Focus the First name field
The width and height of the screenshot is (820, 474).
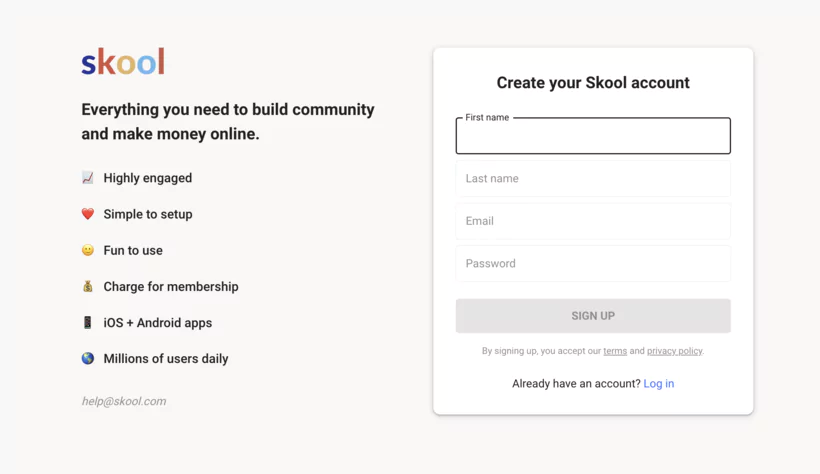[593, 136]
